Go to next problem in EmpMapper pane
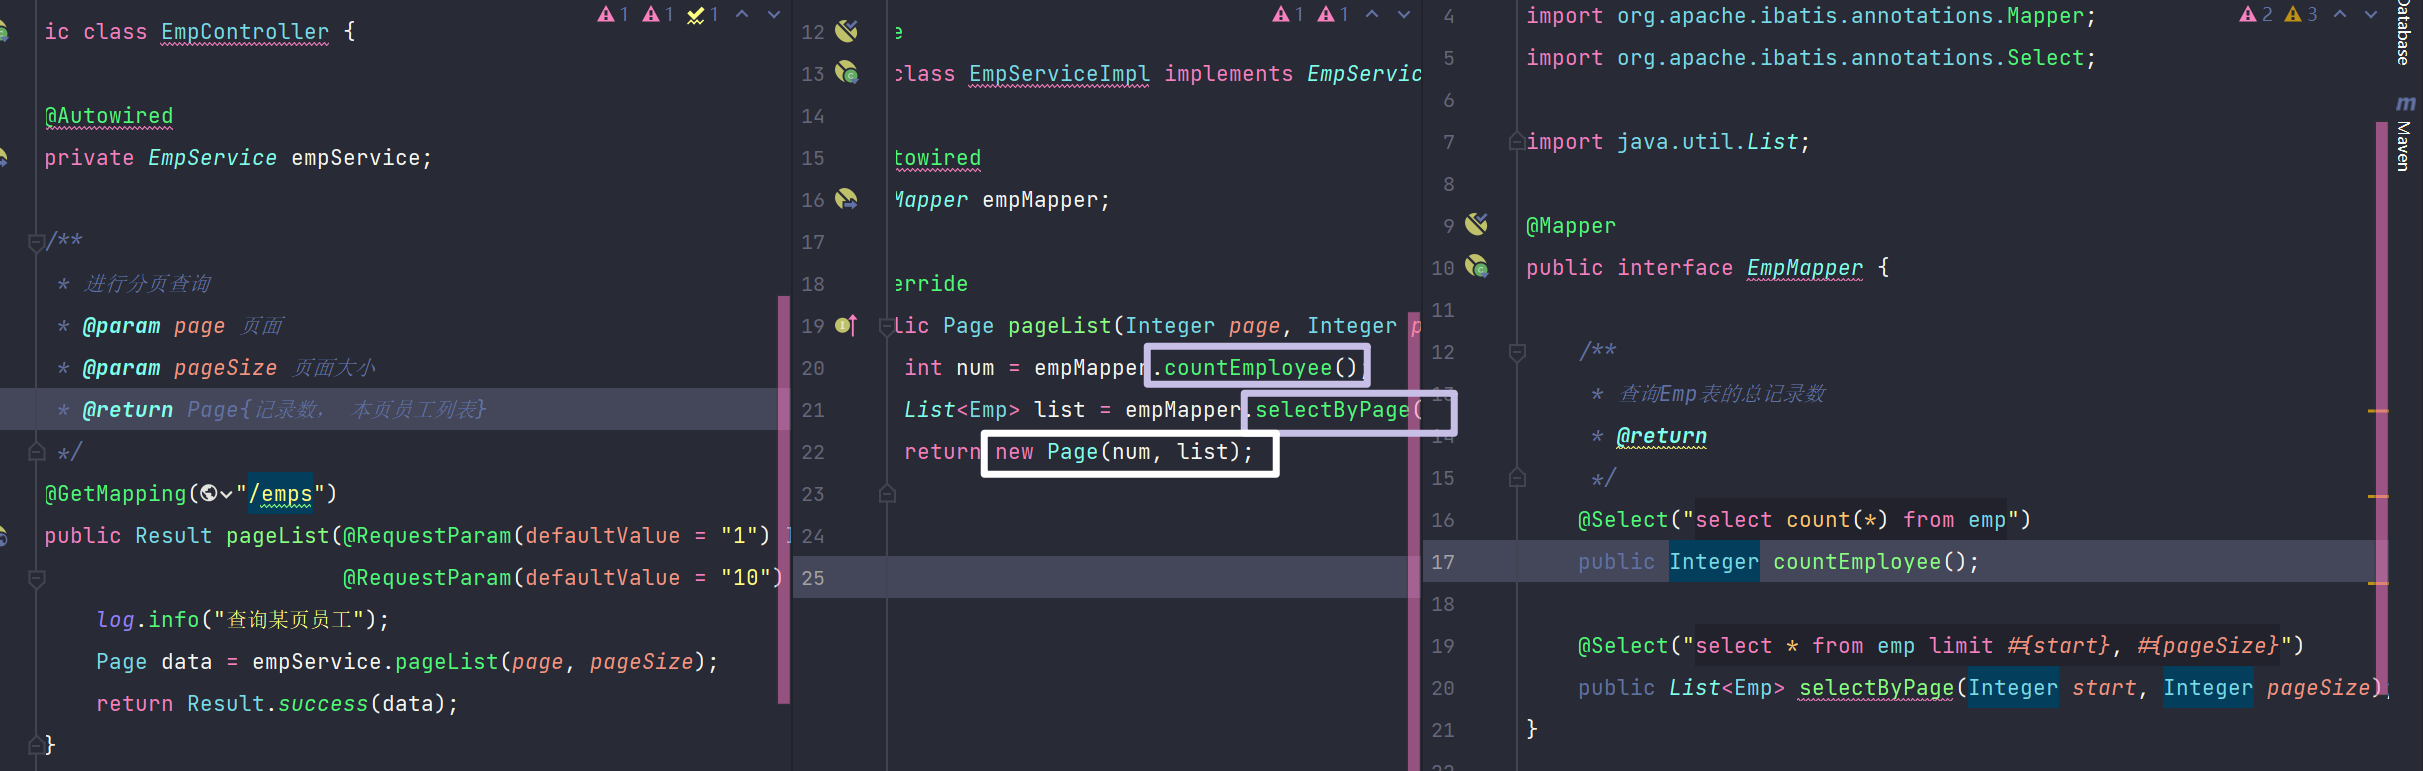This screenshot has height=771, width=2423. click(2371, 14)
